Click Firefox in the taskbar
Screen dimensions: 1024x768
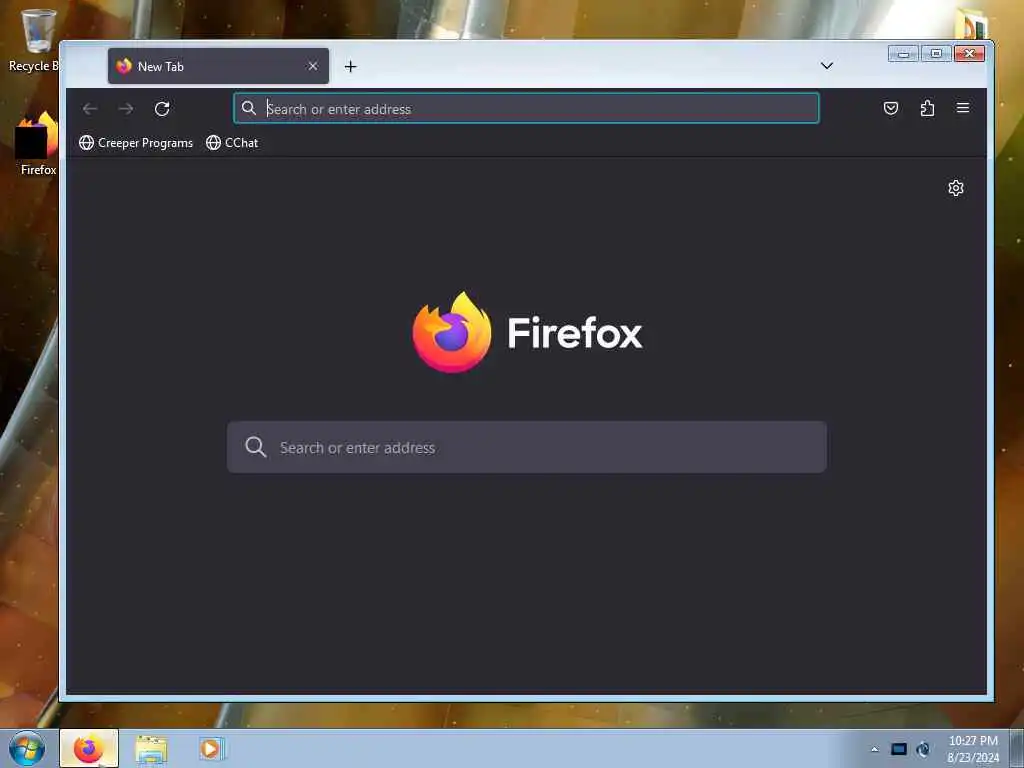point(89,748)
